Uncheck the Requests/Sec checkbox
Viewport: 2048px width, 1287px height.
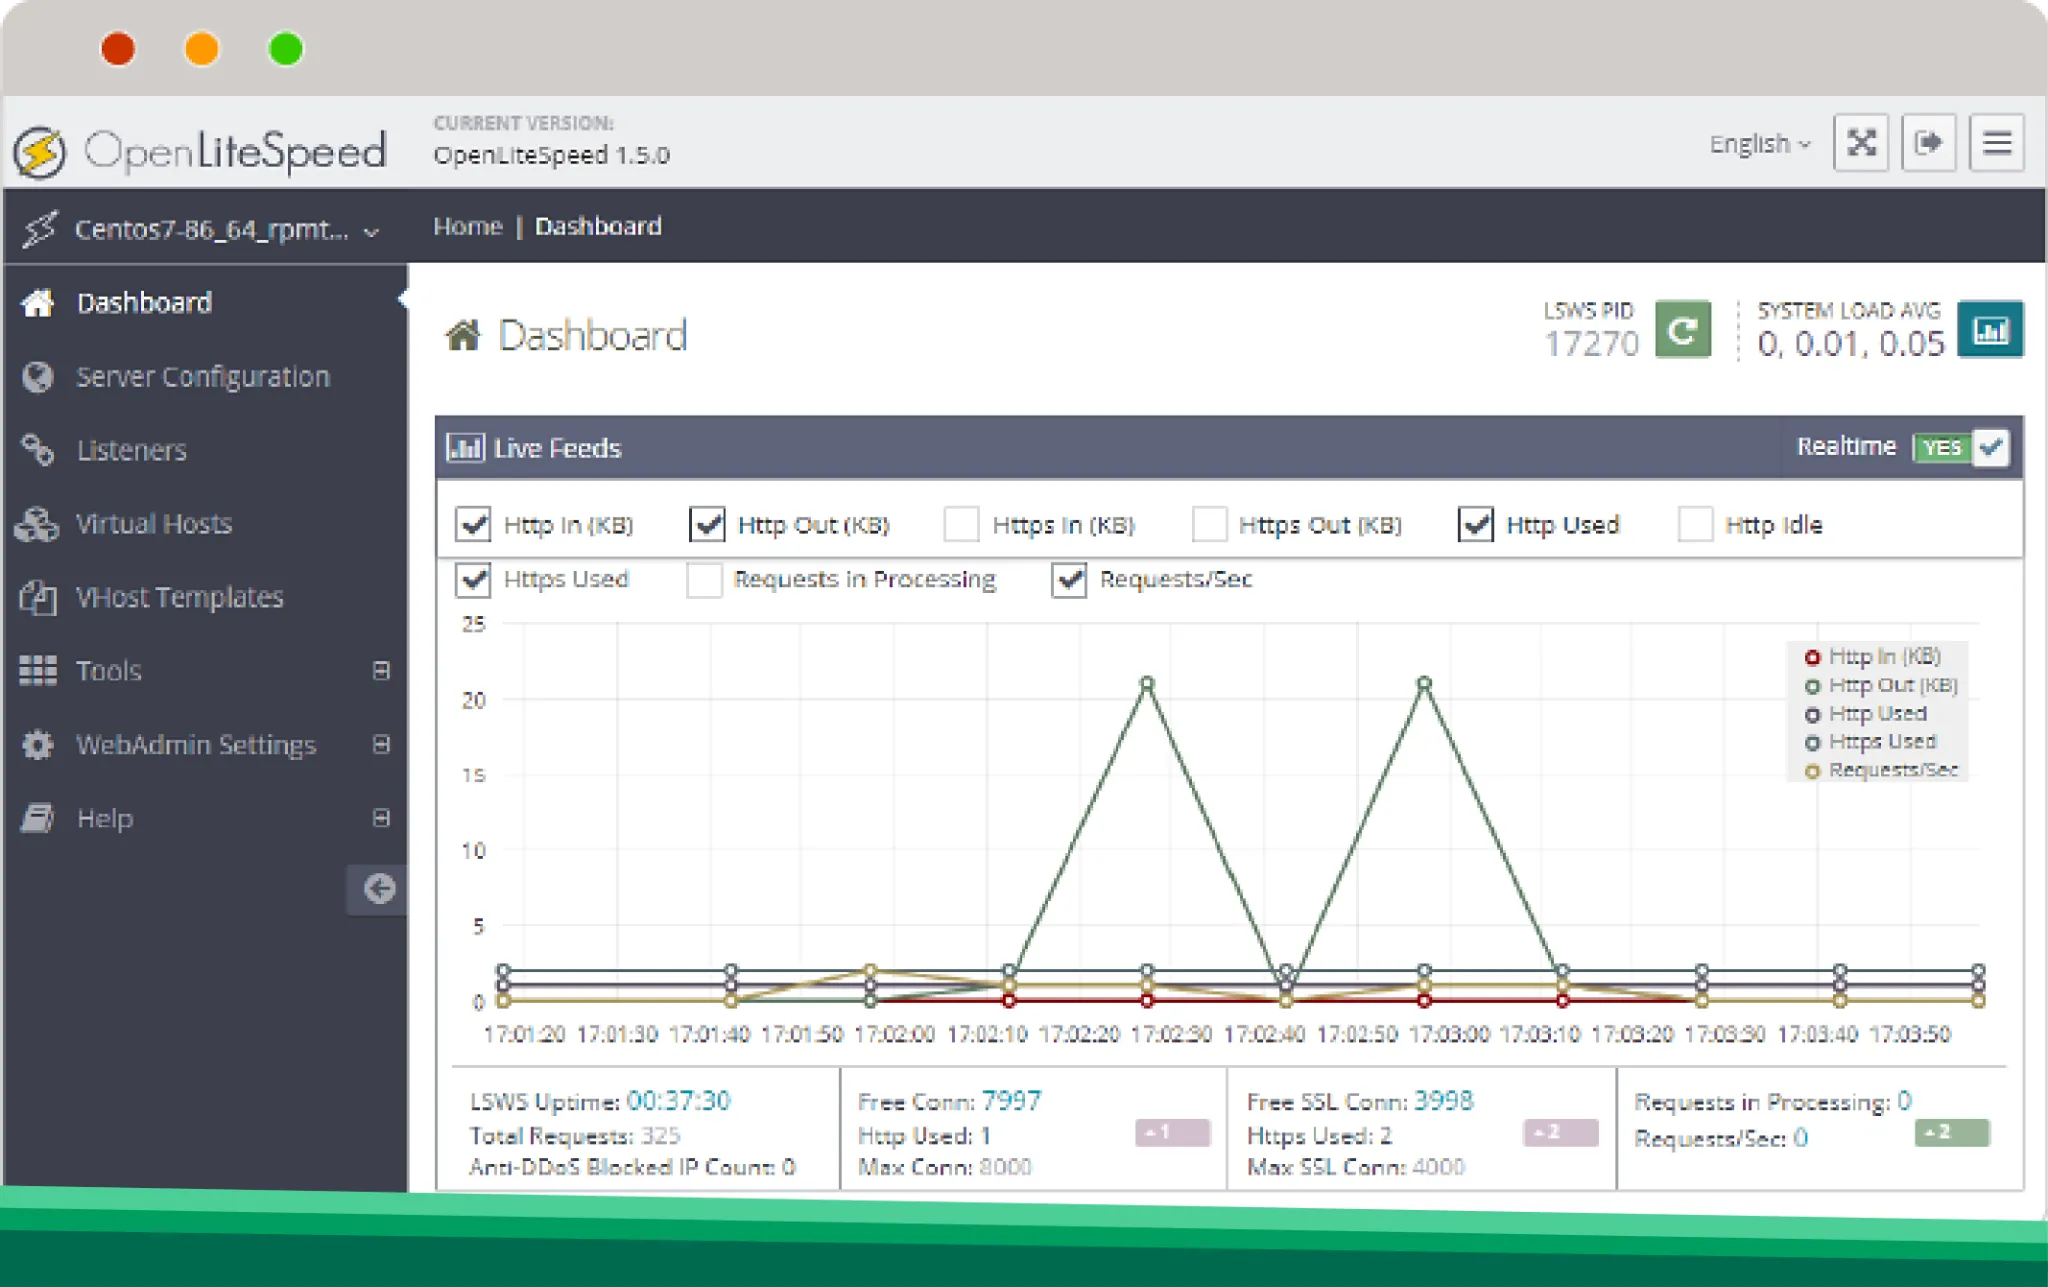pos(1069,579)
